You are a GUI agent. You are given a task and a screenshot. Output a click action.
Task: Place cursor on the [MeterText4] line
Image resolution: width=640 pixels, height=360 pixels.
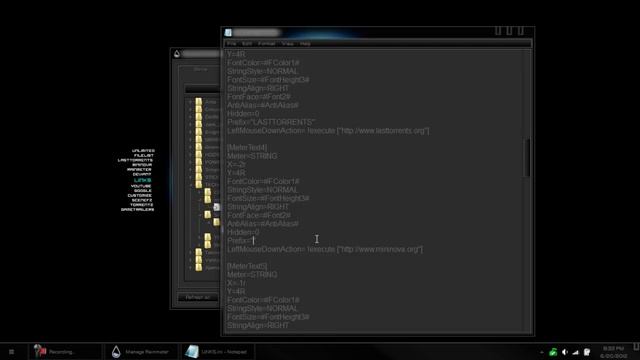click(x=247, y=147)
